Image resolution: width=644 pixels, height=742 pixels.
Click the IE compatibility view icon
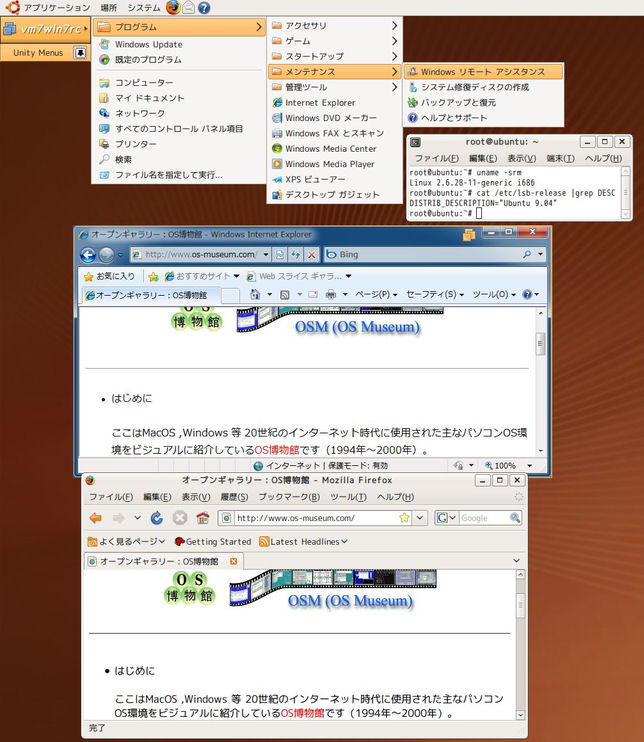(280, 255)
